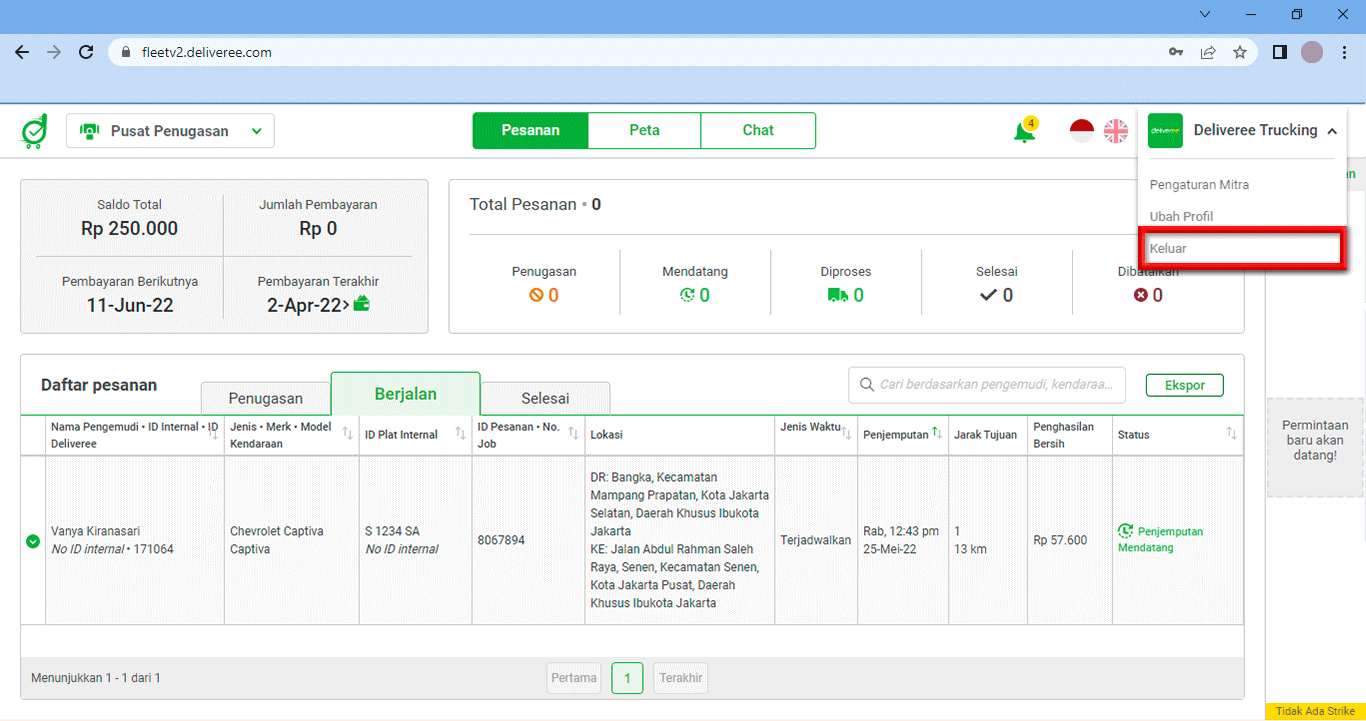
Task: Sort by Jenis Merk Model Kendaraan column
Action: point(347,435)
